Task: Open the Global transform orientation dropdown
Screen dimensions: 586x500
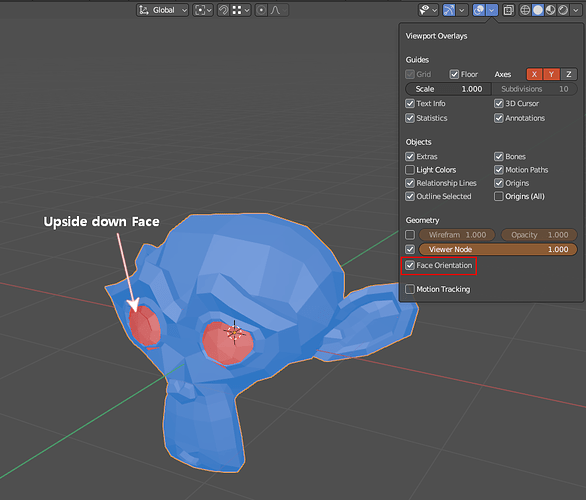Action: 163,10
